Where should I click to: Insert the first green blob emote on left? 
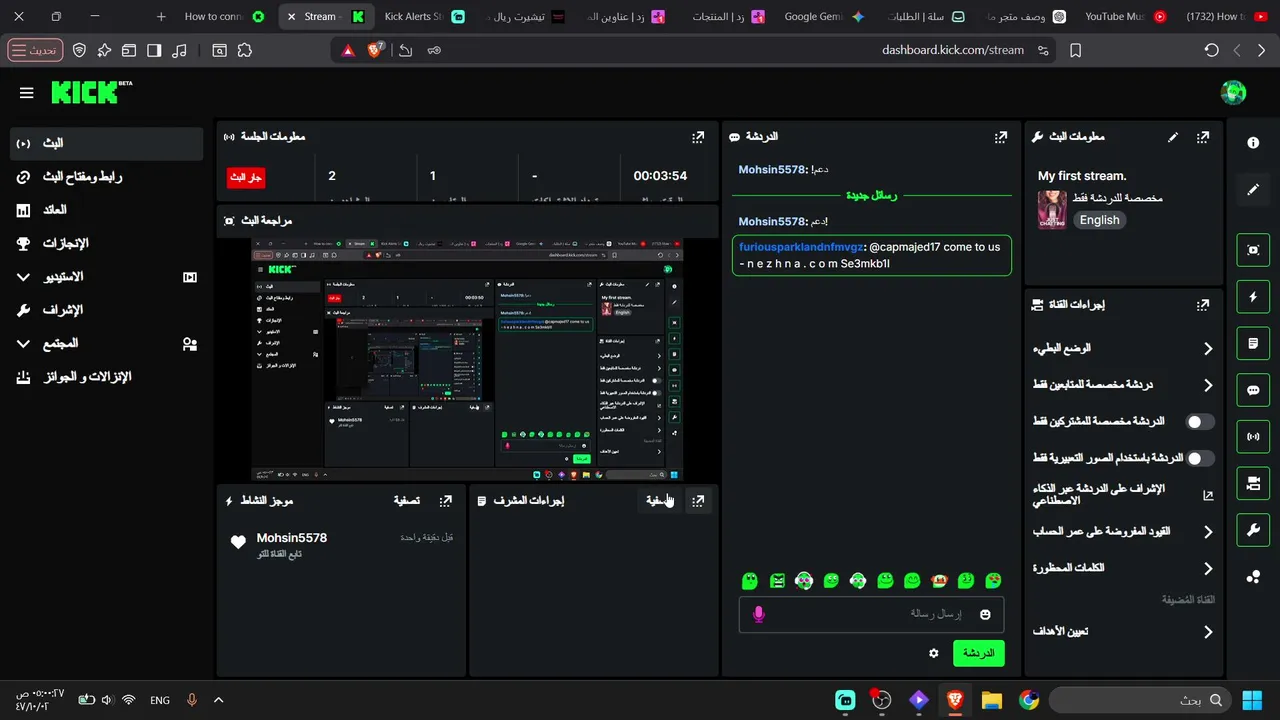[x=750, y=580]
